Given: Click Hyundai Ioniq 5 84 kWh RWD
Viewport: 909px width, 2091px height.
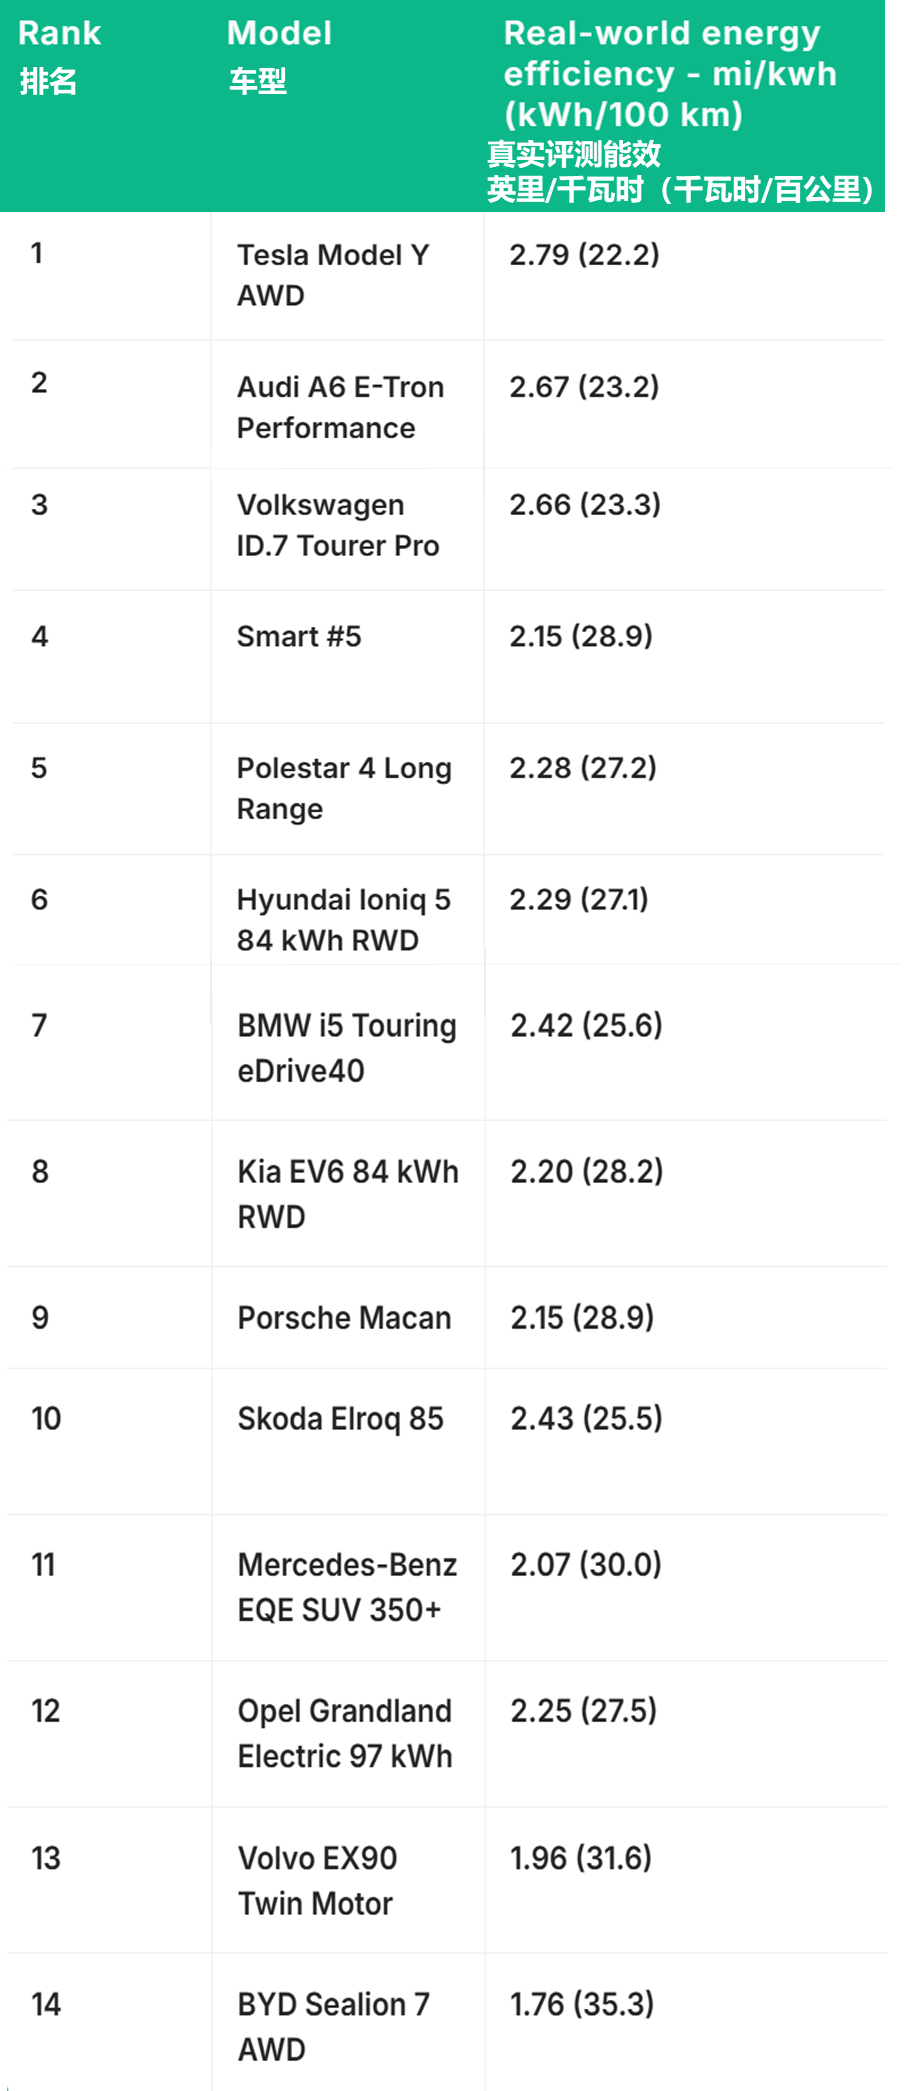Looking at the screenshot, I should tap(343, 920).
